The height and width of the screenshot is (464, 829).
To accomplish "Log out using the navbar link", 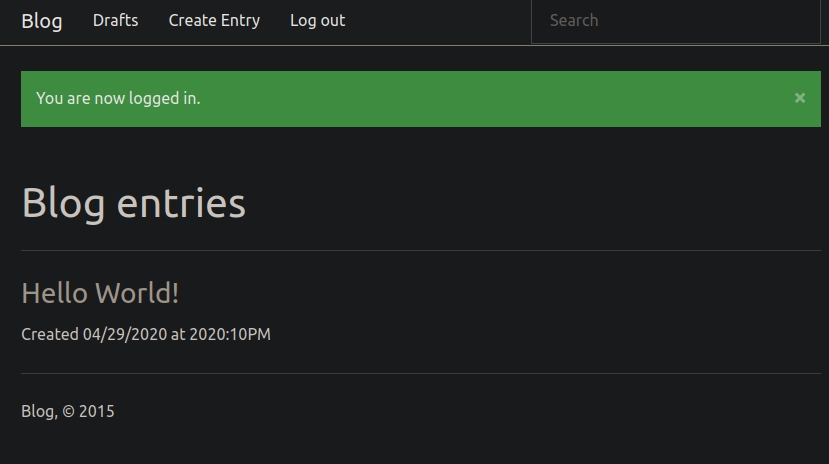I will [x=317, y=20].
